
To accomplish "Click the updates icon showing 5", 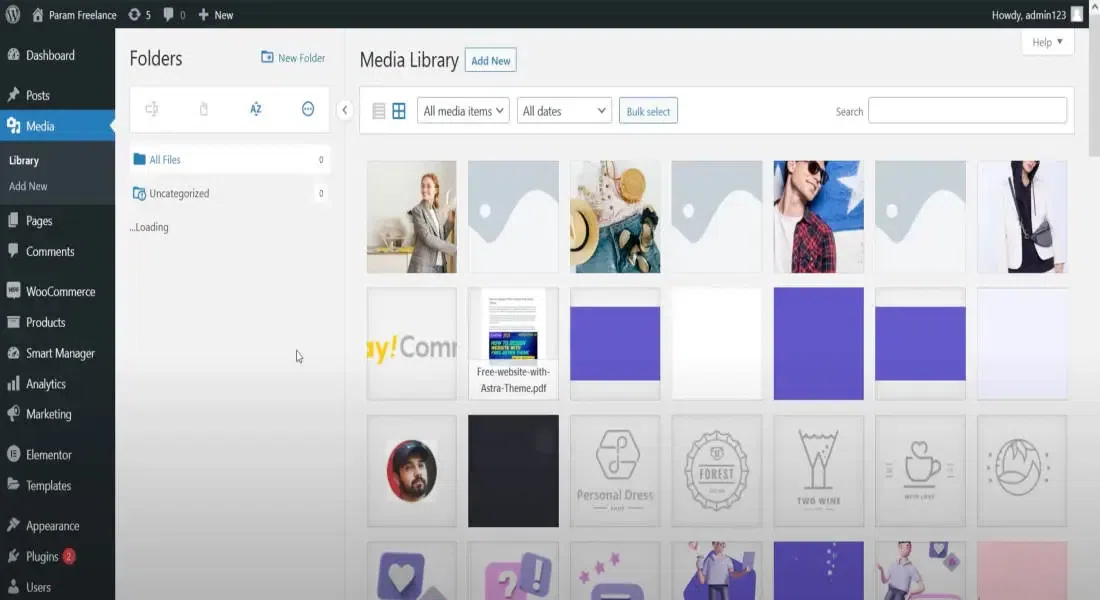I will pos(140,15).
